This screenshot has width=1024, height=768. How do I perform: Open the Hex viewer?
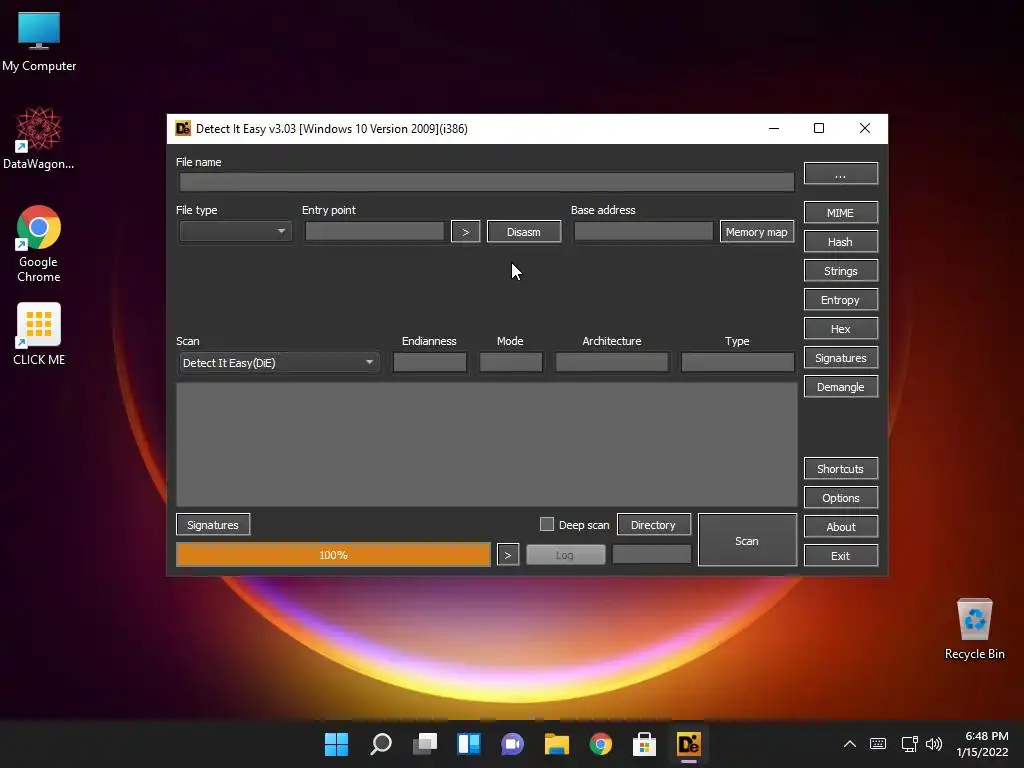pos(840,329)
